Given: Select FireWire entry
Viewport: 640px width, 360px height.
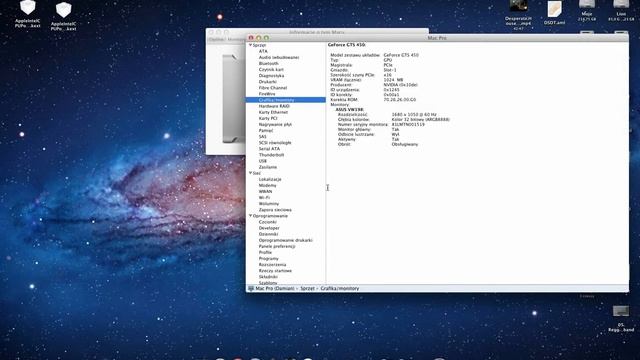Looking at the screenshot, I should [x=267, y=94].
